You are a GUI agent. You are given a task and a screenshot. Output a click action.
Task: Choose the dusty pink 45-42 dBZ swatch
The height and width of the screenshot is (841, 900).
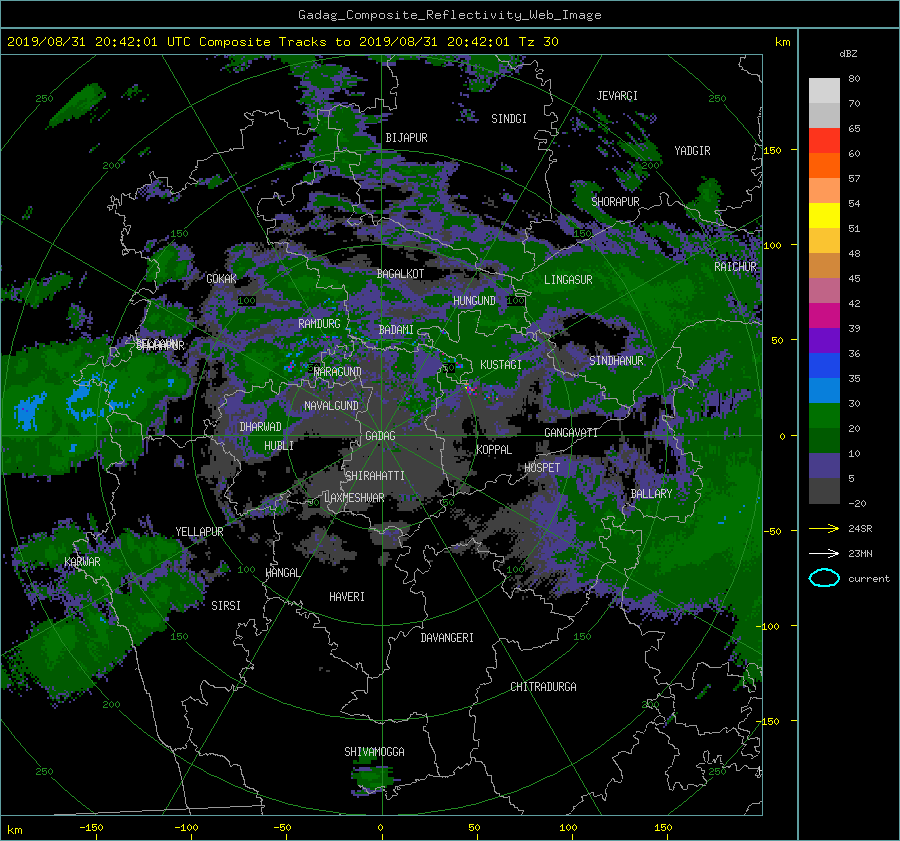click(x=824, y=290)
